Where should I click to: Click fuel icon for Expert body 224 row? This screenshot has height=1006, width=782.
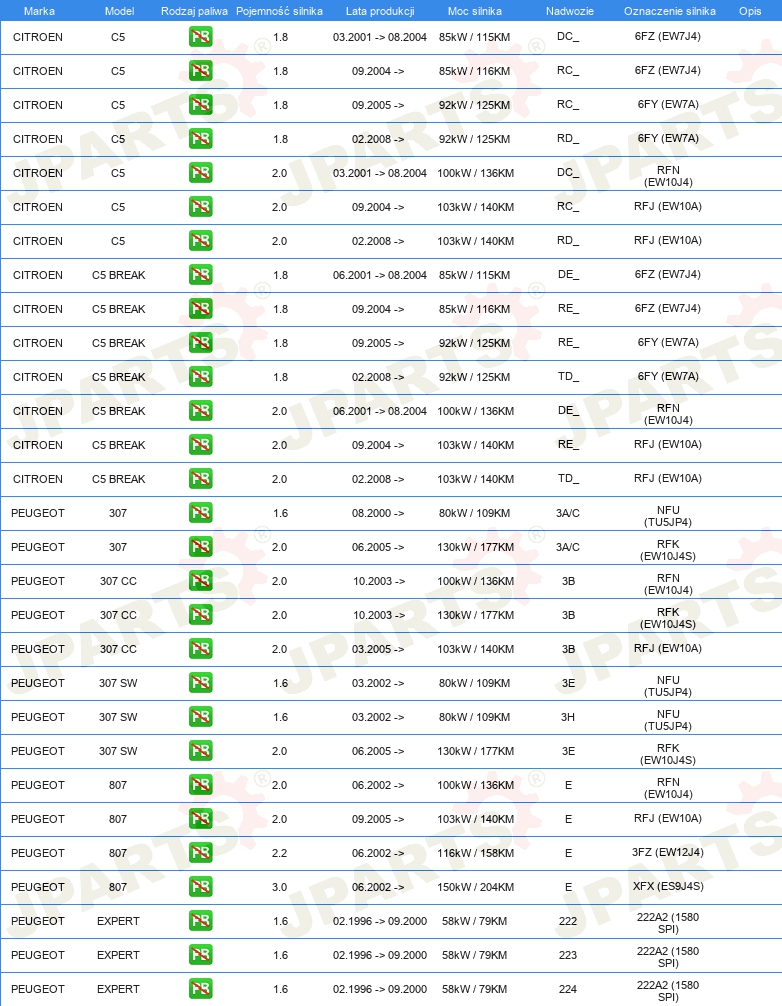coord(201,989)
